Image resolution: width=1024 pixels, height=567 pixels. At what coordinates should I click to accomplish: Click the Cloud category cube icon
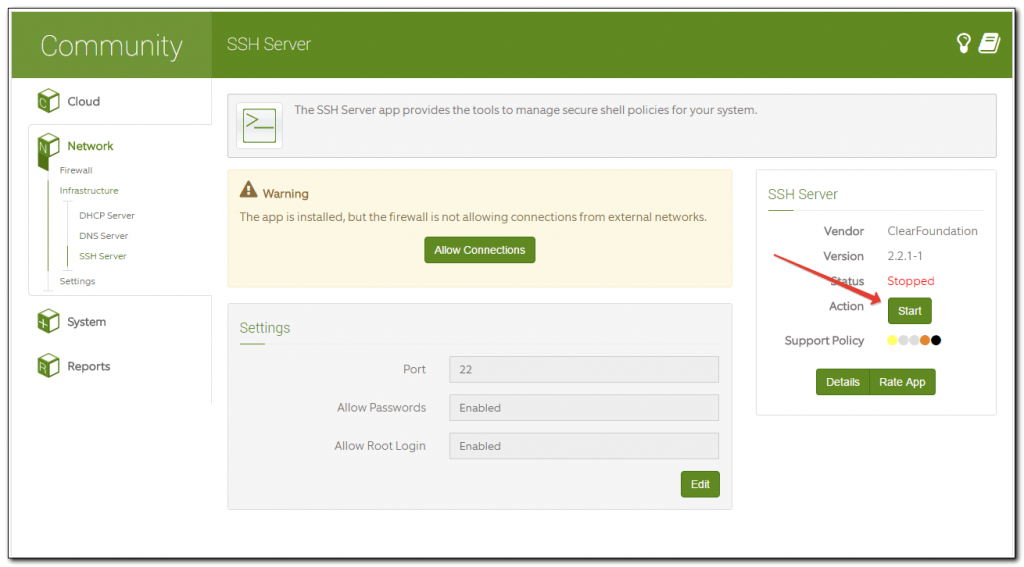[x=48, y=101]
